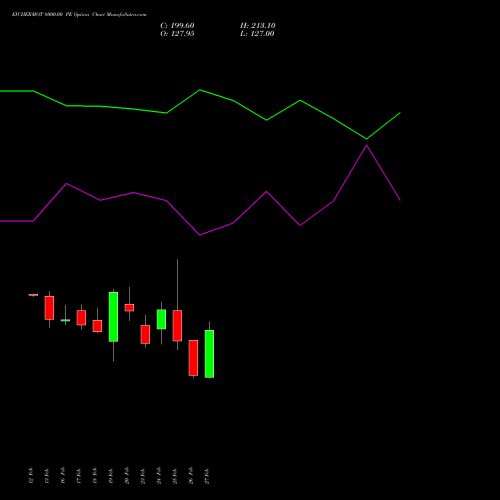Select the 20 Feb date label

(x=127, y=476)
